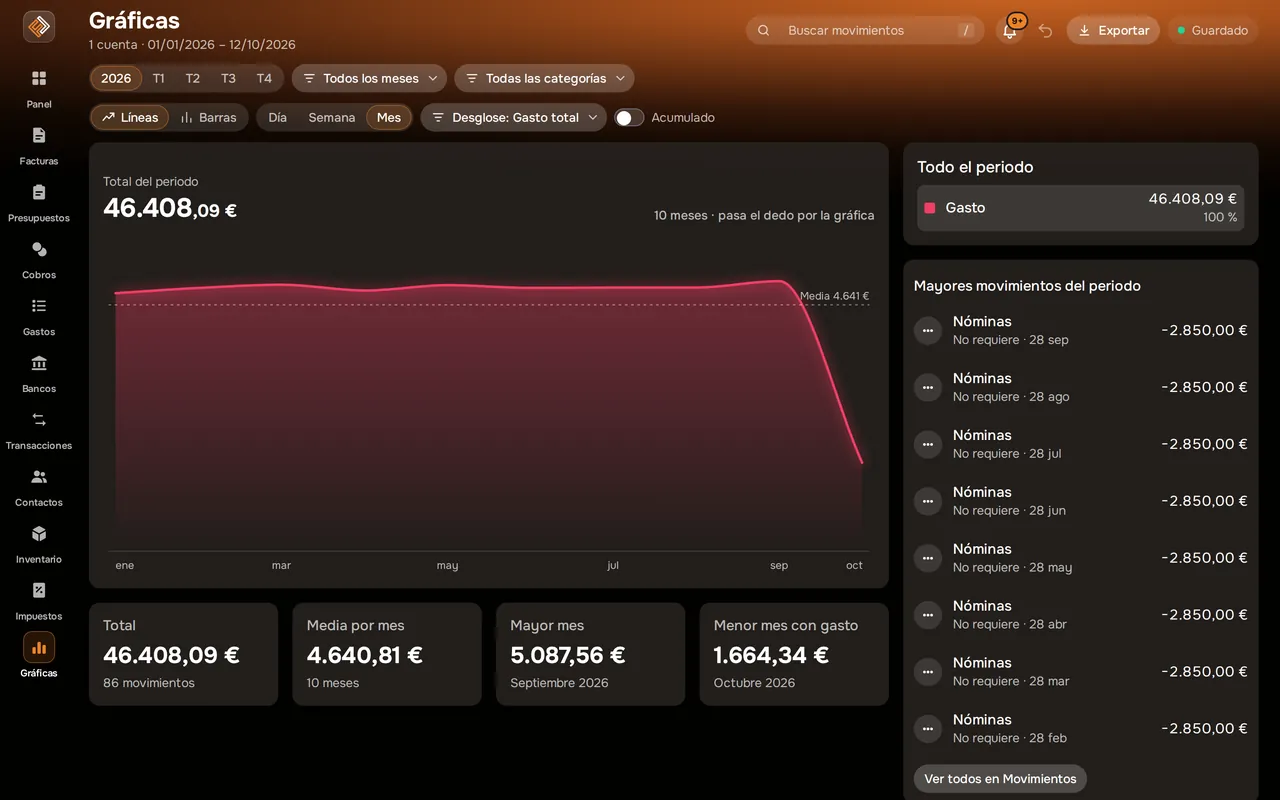Expand Todas las categorías dropdown
Viewport: 1280px width, 800px height.
pyautogui.click(x=544, y=78)
